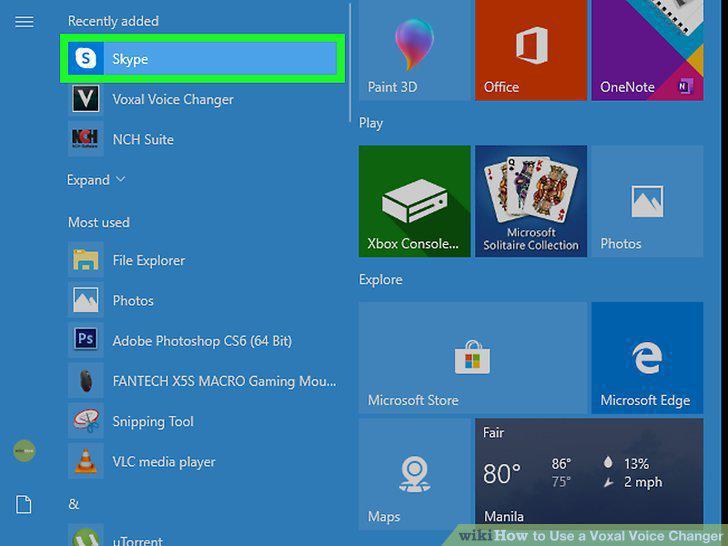Click the Explore group header
Image resolution: width=728 pixels, height=546 pixels.
(x=380, y=280)
